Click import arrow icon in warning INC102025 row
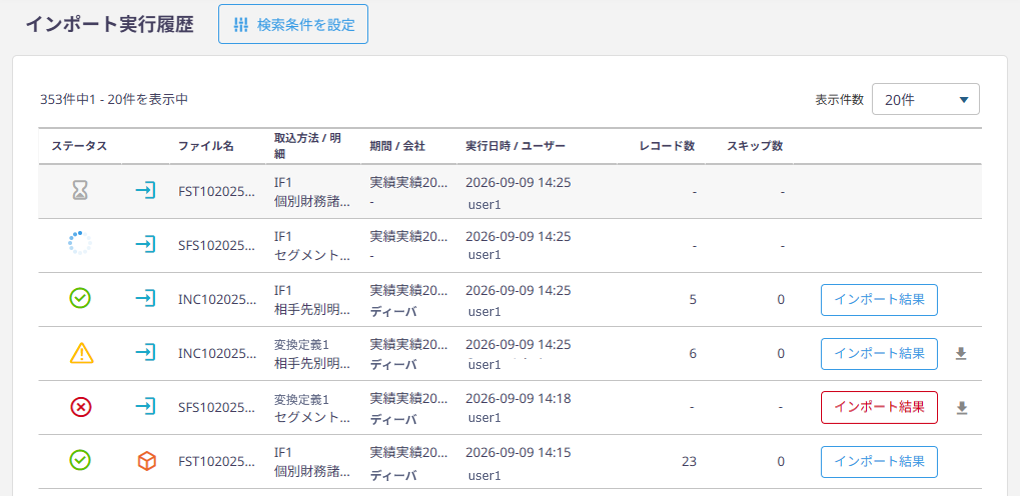Viewport: 1020px width, 496px height. (x=146, y=353)
